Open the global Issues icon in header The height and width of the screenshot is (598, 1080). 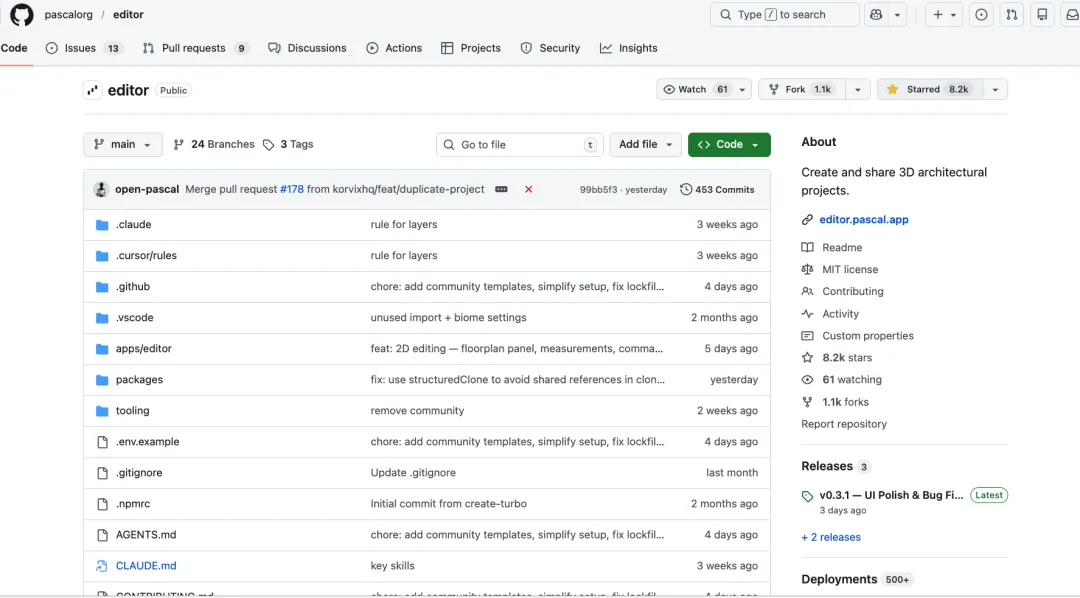(x=981, y=15)
